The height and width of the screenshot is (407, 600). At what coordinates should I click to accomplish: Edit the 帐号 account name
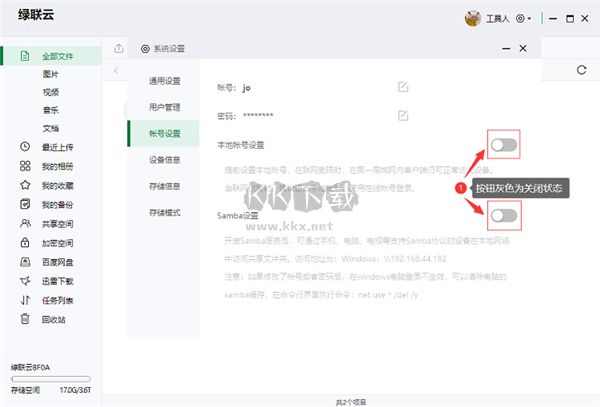click(x=403, y=87)
